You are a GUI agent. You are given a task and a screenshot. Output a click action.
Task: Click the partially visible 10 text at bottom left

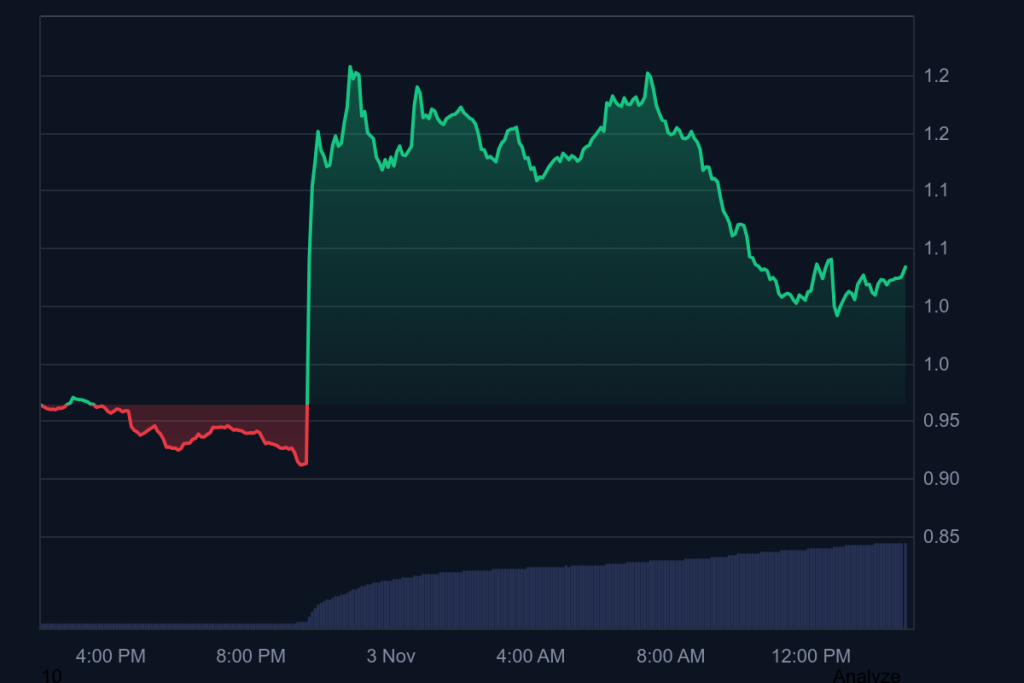coord(52,677)
